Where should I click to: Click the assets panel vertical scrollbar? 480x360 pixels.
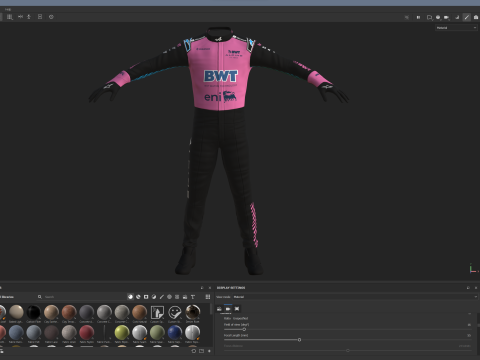(211, 309)
